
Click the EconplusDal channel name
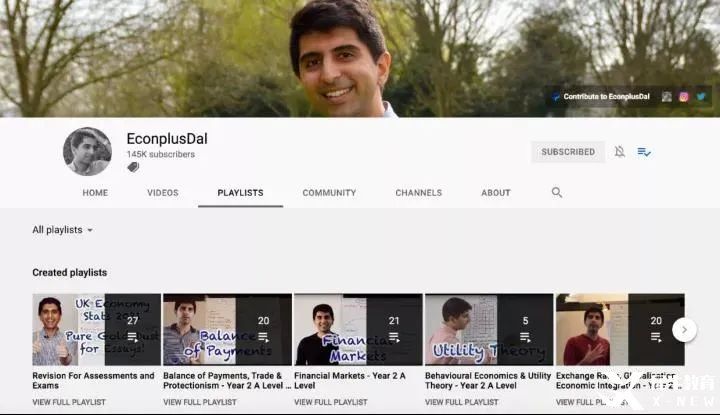coord(167,139)
